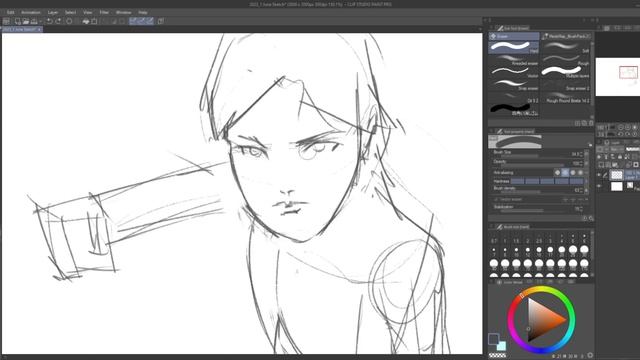Choose the Soft eraser sub tool
The width and height of the screenshot is (640, 360).
pyautogui.click(x=566, y=47)
